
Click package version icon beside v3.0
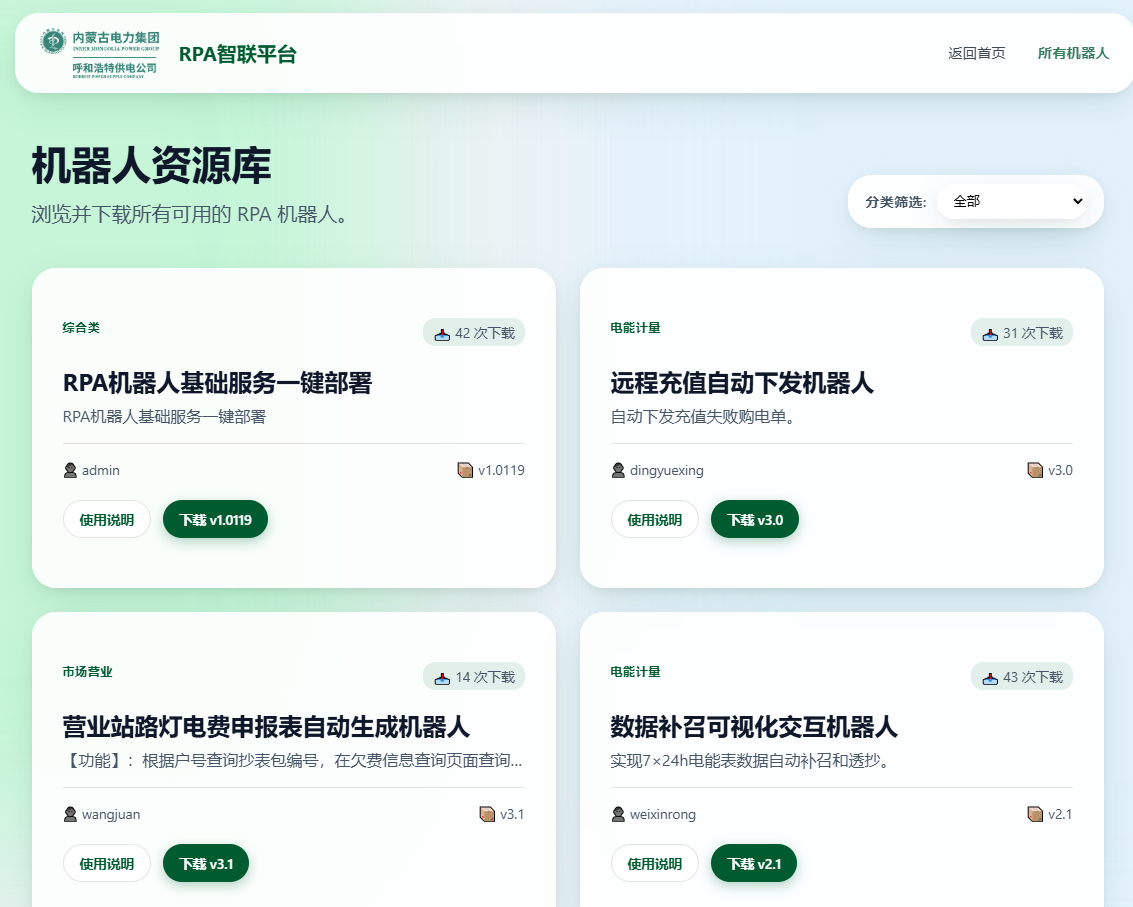pos(1035,470)
